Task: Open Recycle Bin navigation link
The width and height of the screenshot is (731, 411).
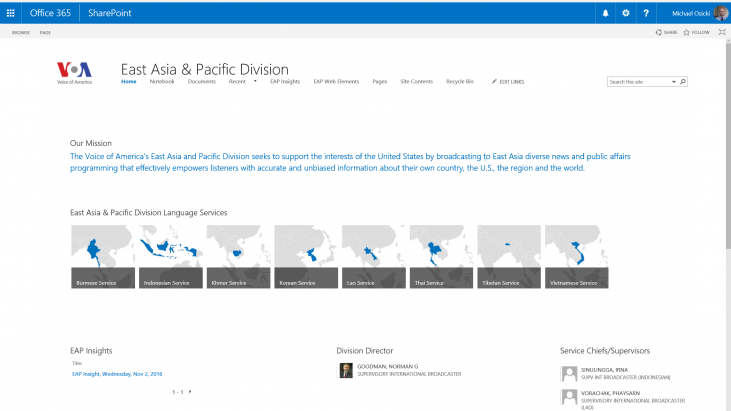Action: point(460,82)
